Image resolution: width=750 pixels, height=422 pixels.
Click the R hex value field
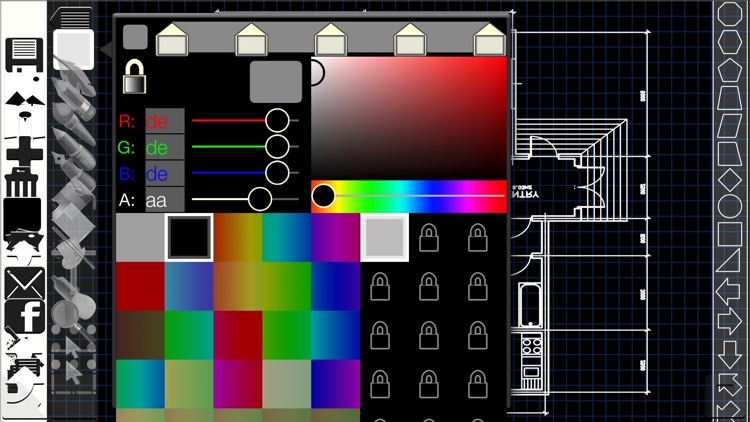(x=165, y=121)
